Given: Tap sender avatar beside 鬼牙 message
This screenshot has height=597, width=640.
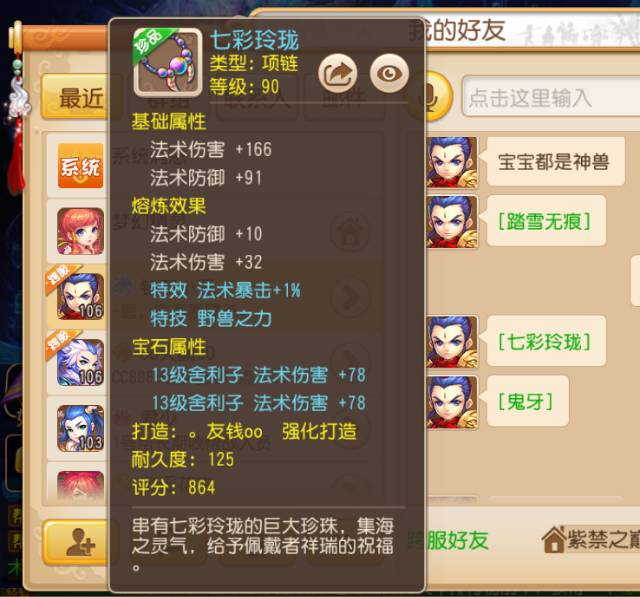Looking at the screenshot, I should tap(451, 402).
